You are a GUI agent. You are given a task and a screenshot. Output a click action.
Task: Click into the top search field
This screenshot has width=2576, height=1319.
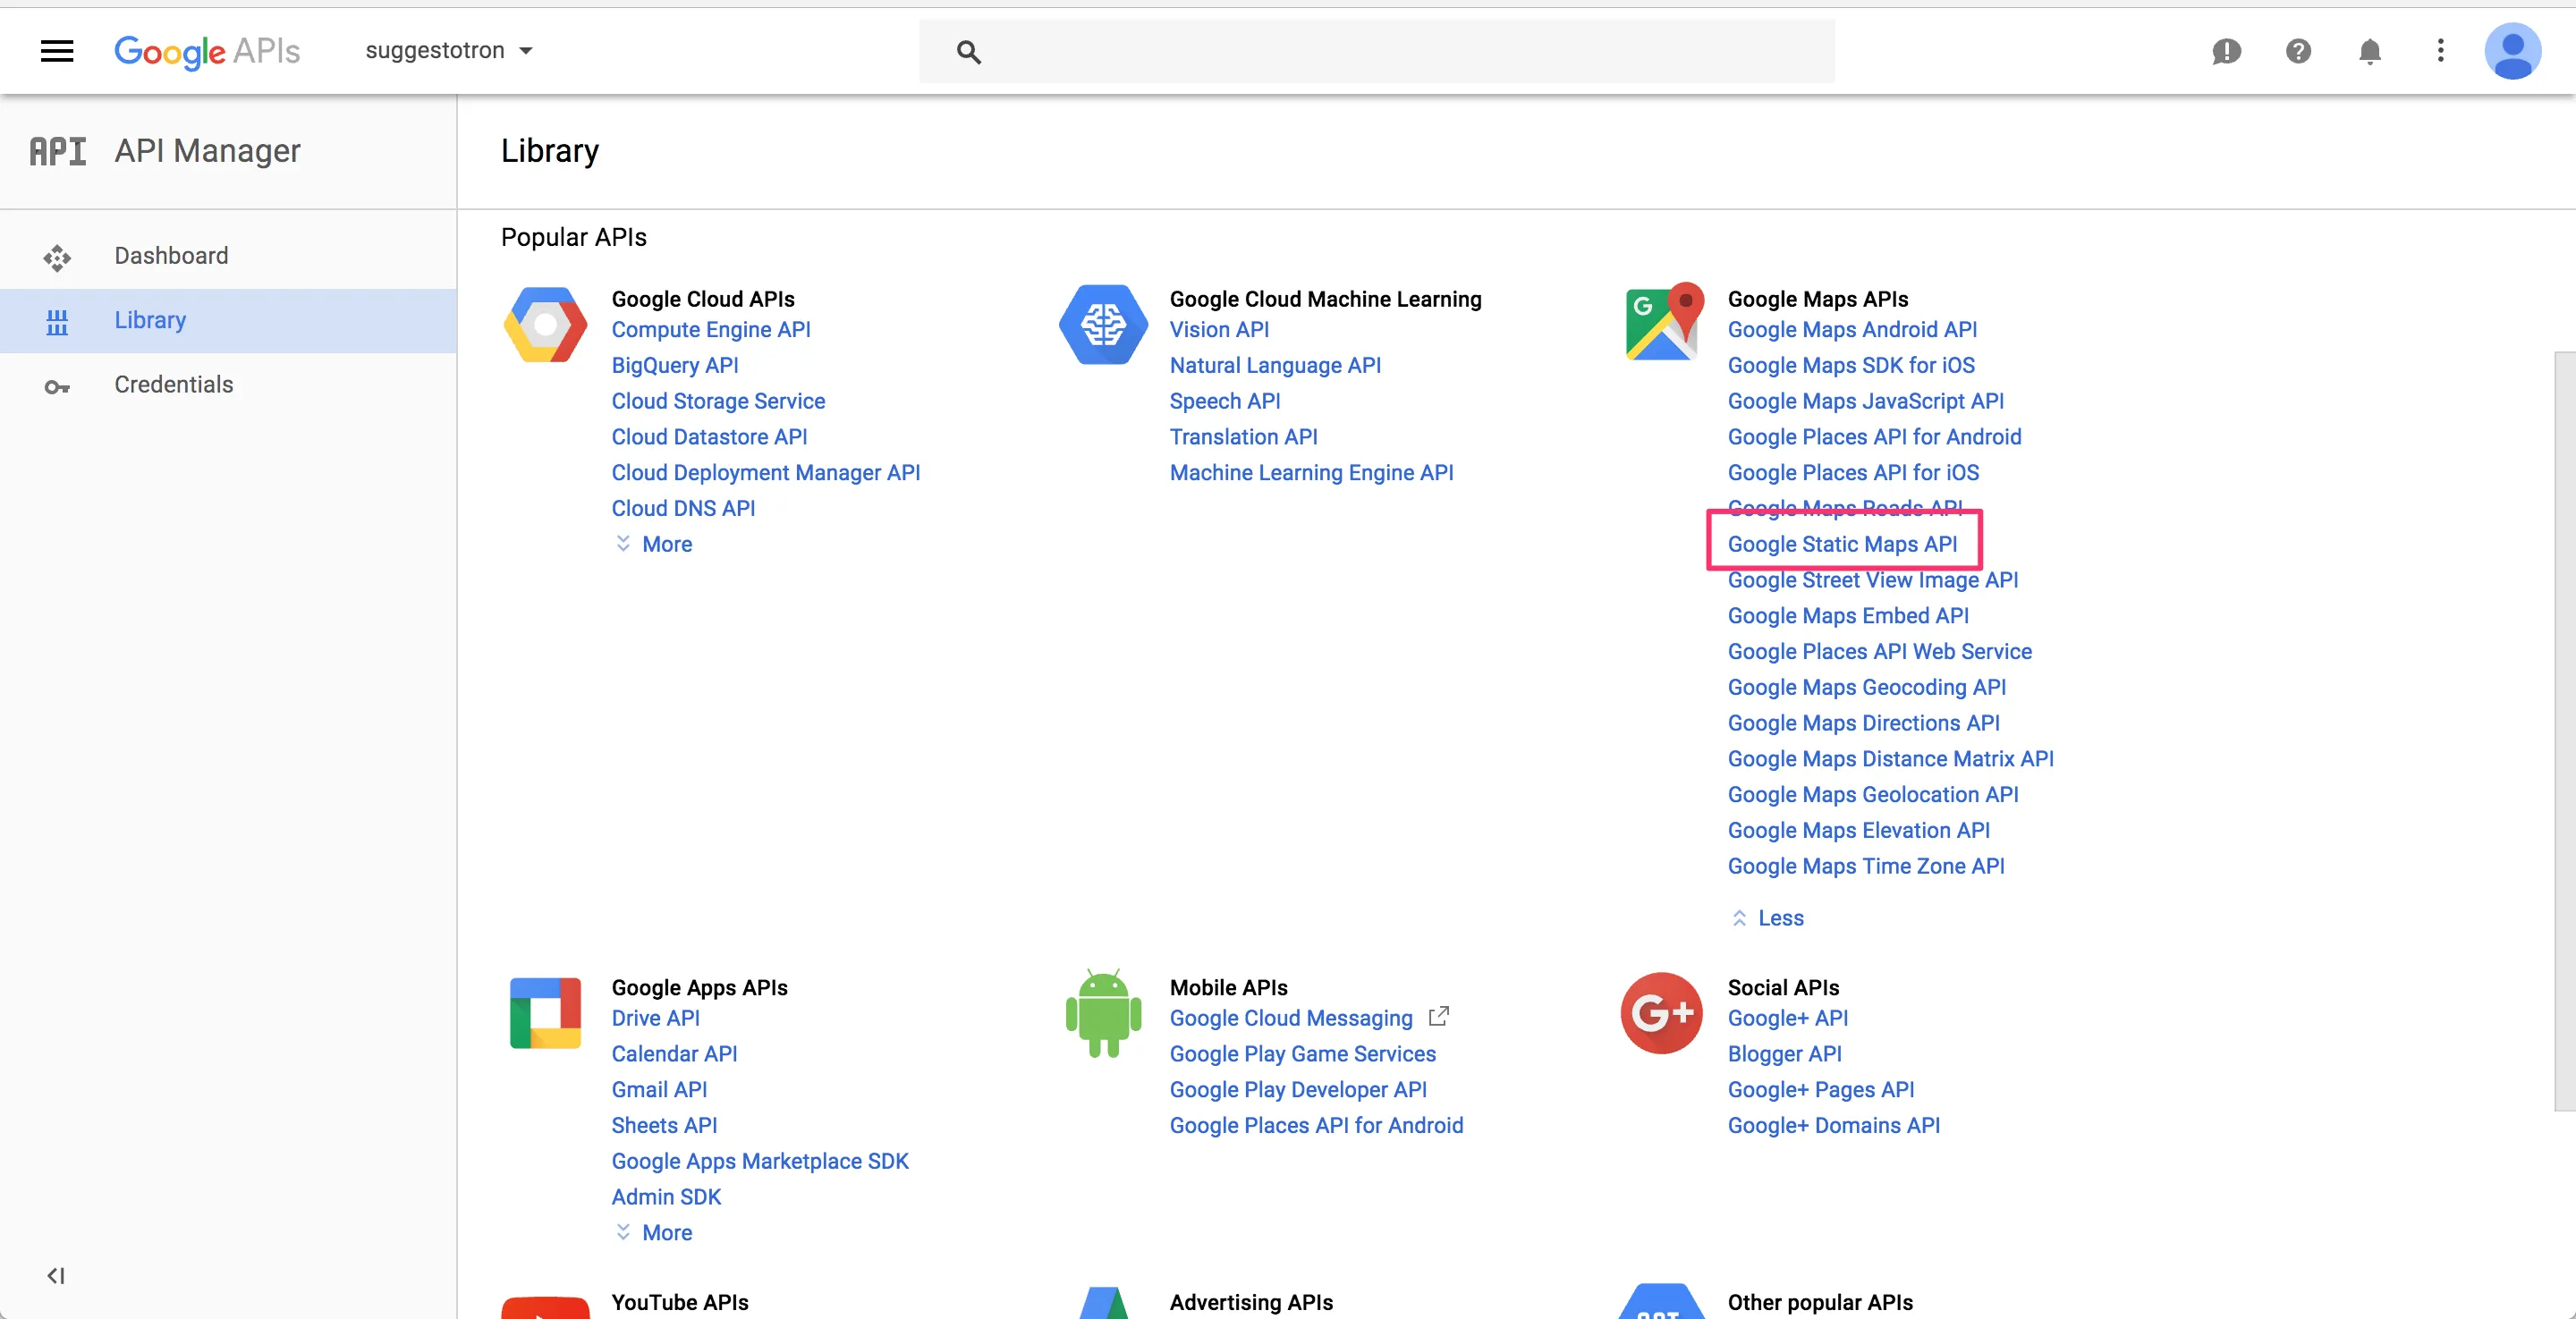point(1400,52)
